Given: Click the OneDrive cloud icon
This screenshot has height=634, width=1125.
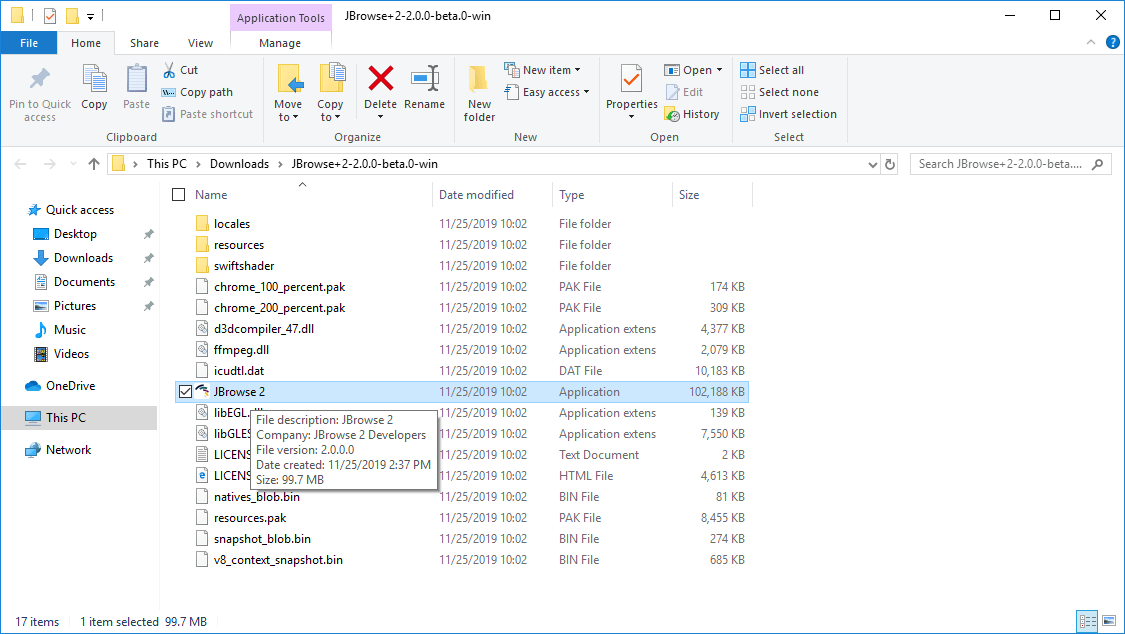Looking at the screenshot, I should [x=33, y=386].
